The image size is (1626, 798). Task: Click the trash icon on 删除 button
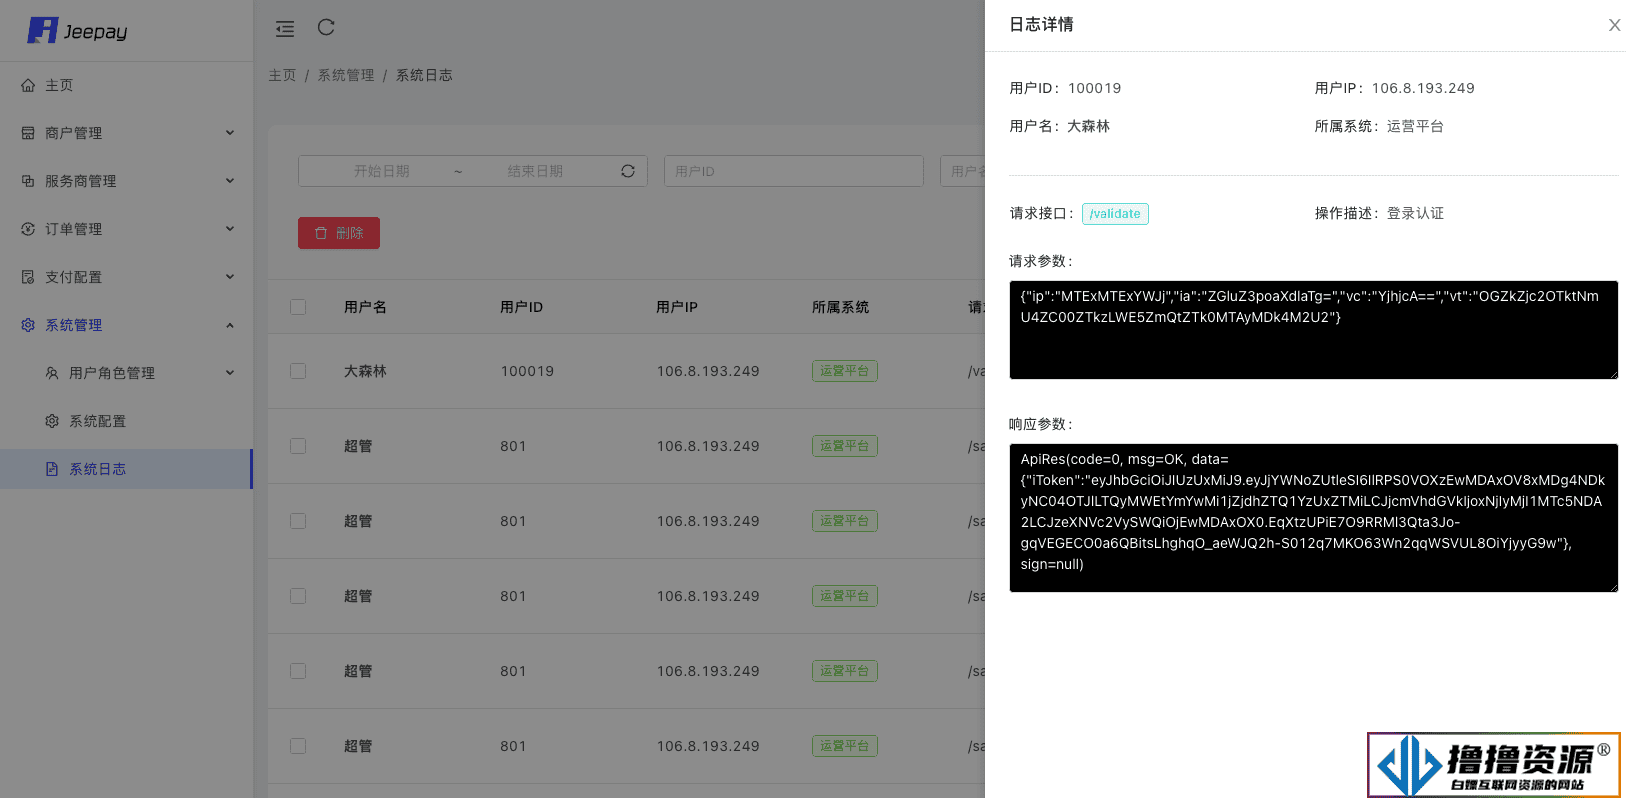[321, 233]
